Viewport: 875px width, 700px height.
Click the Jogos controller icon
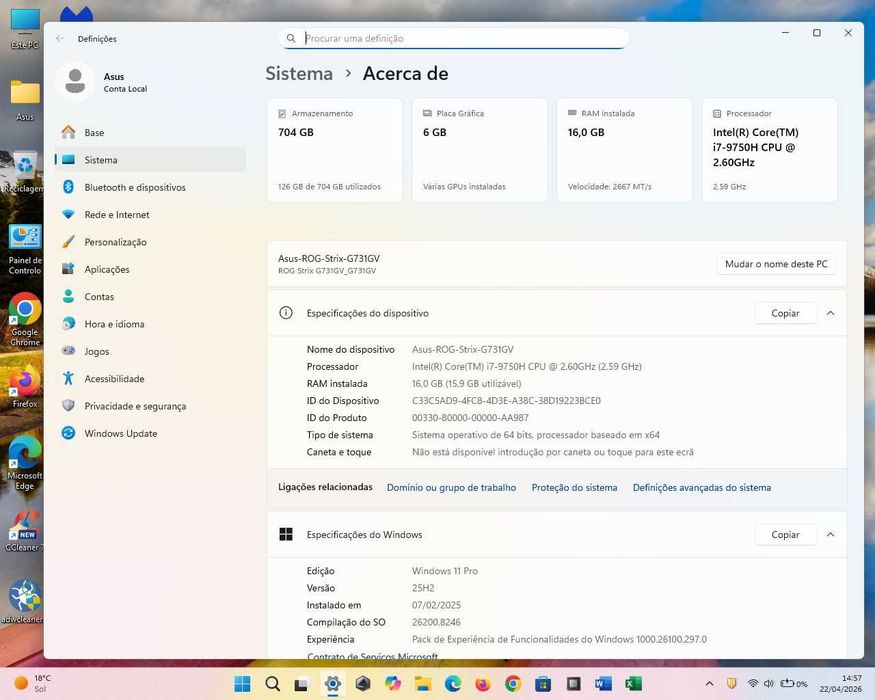point(69,351)
